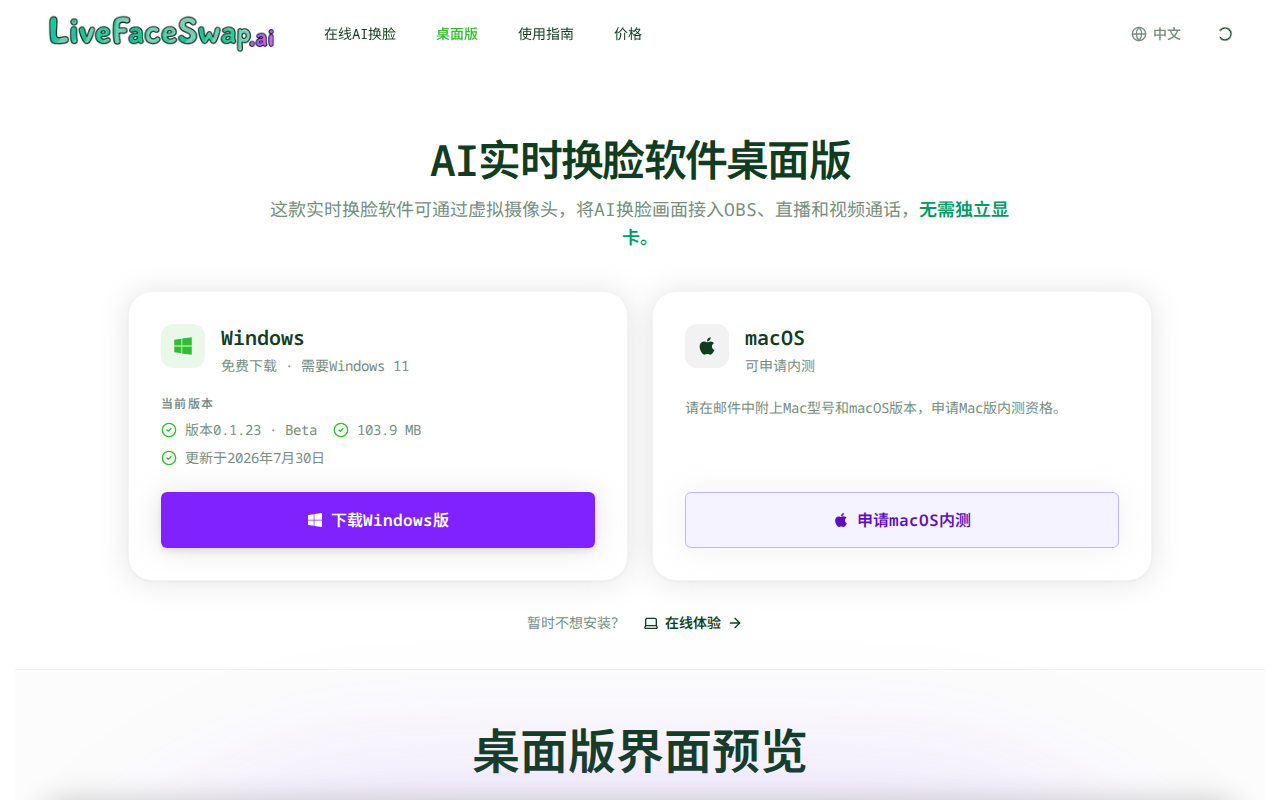Open the 价格 pricing page
Viewport: 1280px width, 800px height.
(628, 34)
